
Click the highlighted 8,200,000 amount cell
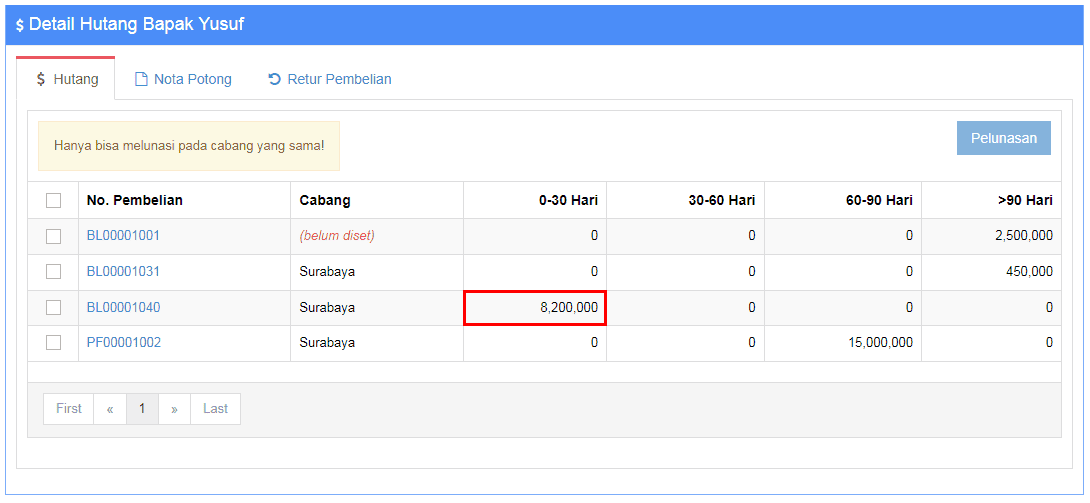pyautogui.click(x=535, y=308)
